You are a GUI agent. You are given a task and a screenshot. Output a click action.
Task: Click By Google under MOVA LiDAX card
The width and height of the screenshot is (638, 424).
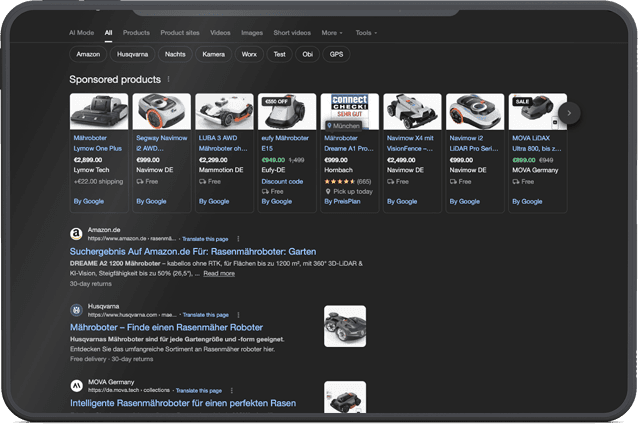[527, 201]
